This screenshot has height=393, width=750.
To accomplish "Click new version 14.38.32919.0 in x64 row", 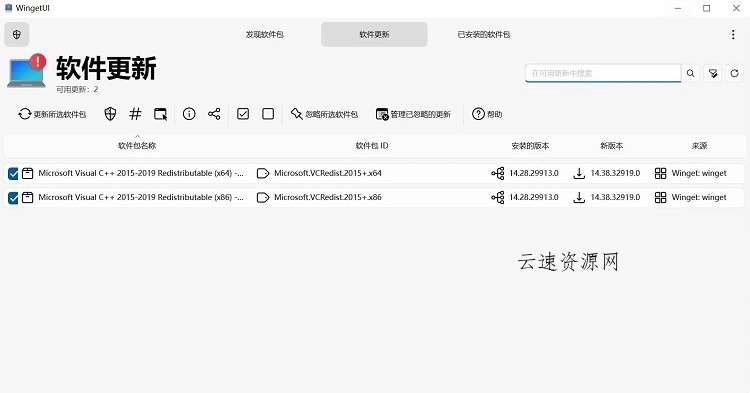I will point(615,173).
